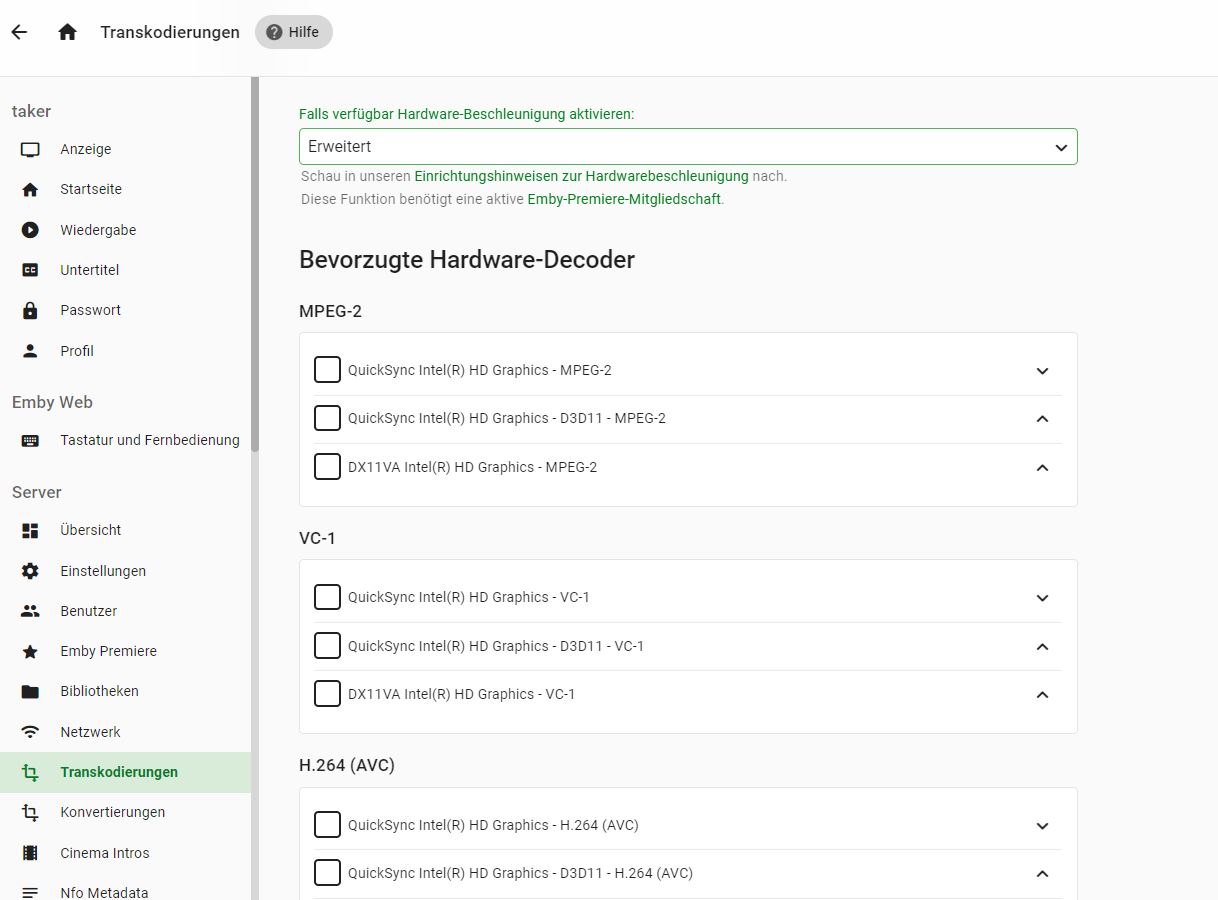The height and width of the screenshot is (900, 1218).
Task: Open hardware acceleration dropdown showing Erweitert
Action: [688, 146]
